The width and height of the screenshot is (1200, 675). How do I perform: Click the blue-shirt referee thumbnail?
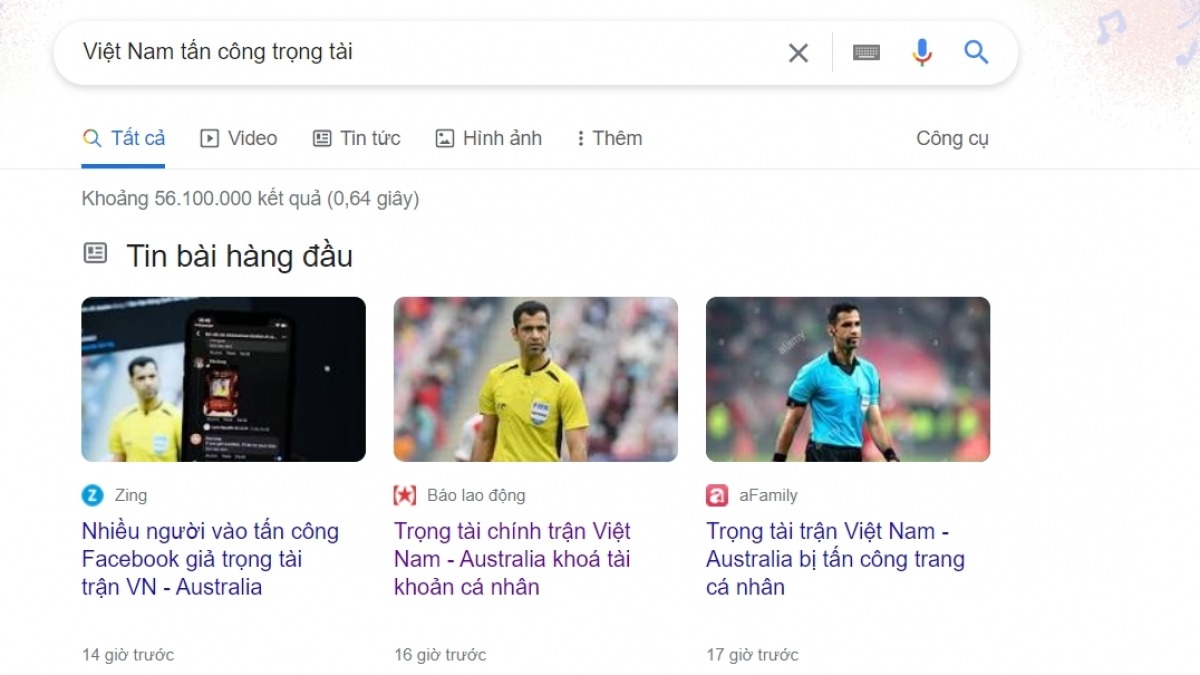tap(848, 379)
